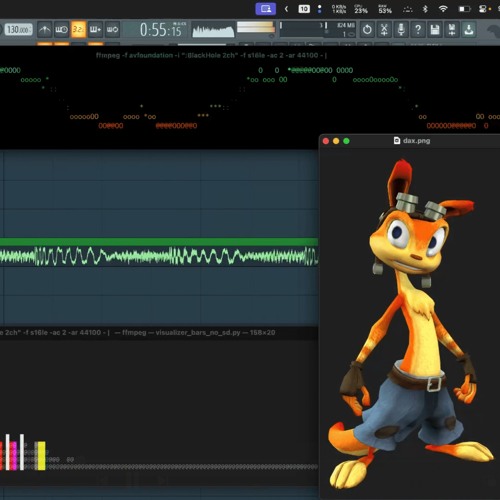Viewport: 500px width, 500px height.
Task: Minimize the dax.png window with yellow button
Action: [336, 141]
